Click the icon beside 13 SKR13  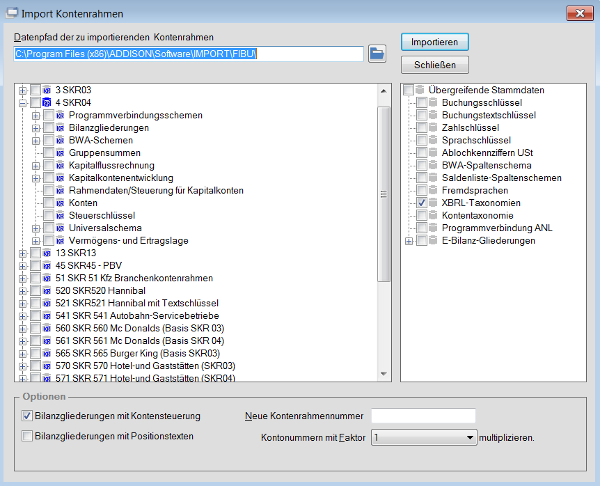[47, 253]
